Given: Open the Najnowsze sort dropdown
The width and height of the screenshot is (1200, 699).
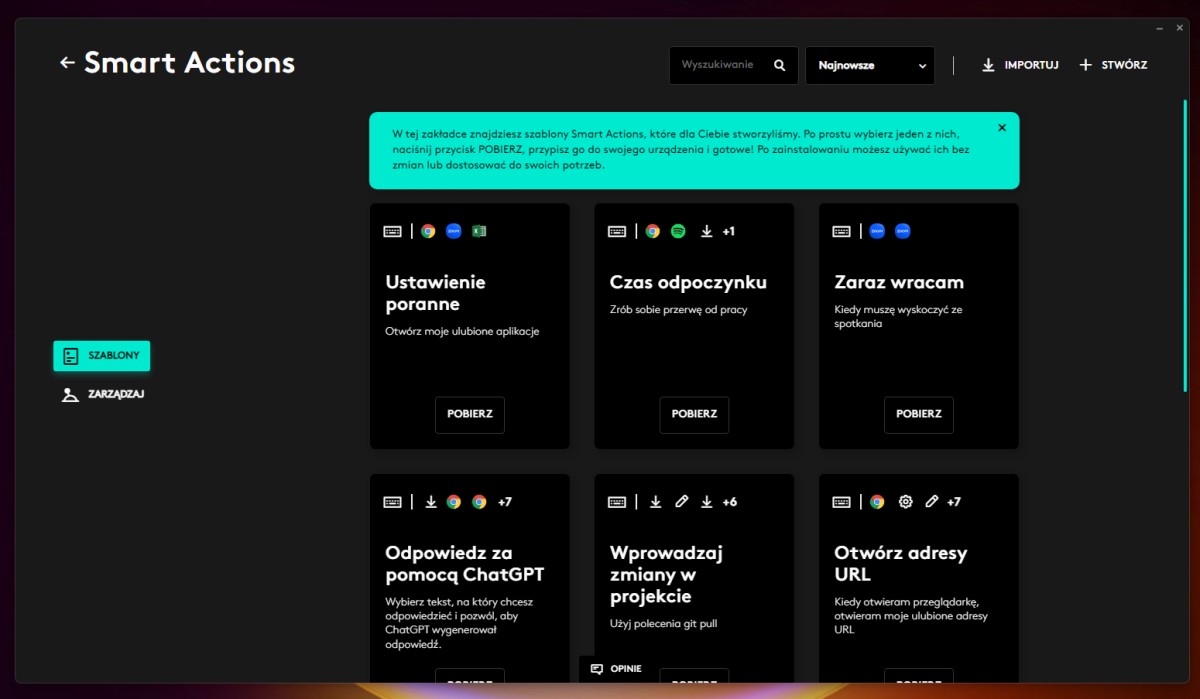Looking at the screenshot, I should tap(870, 66).
